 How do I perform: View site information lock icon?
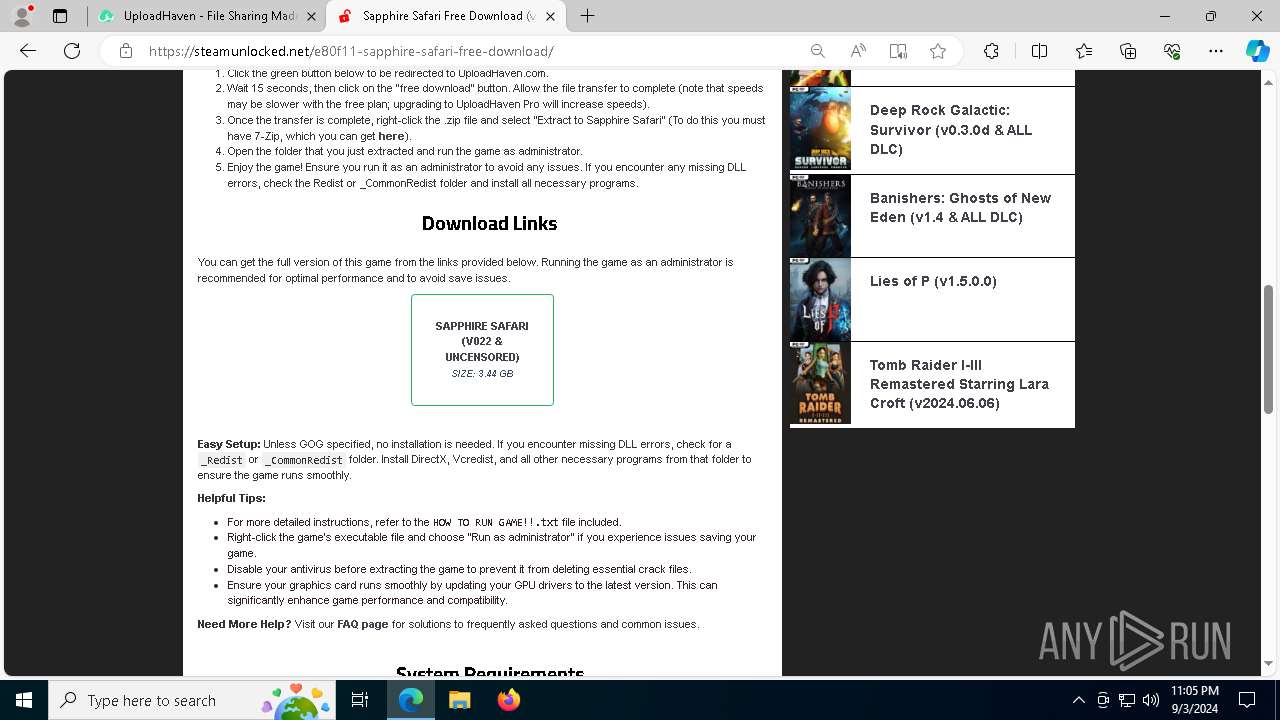[126, 51]
